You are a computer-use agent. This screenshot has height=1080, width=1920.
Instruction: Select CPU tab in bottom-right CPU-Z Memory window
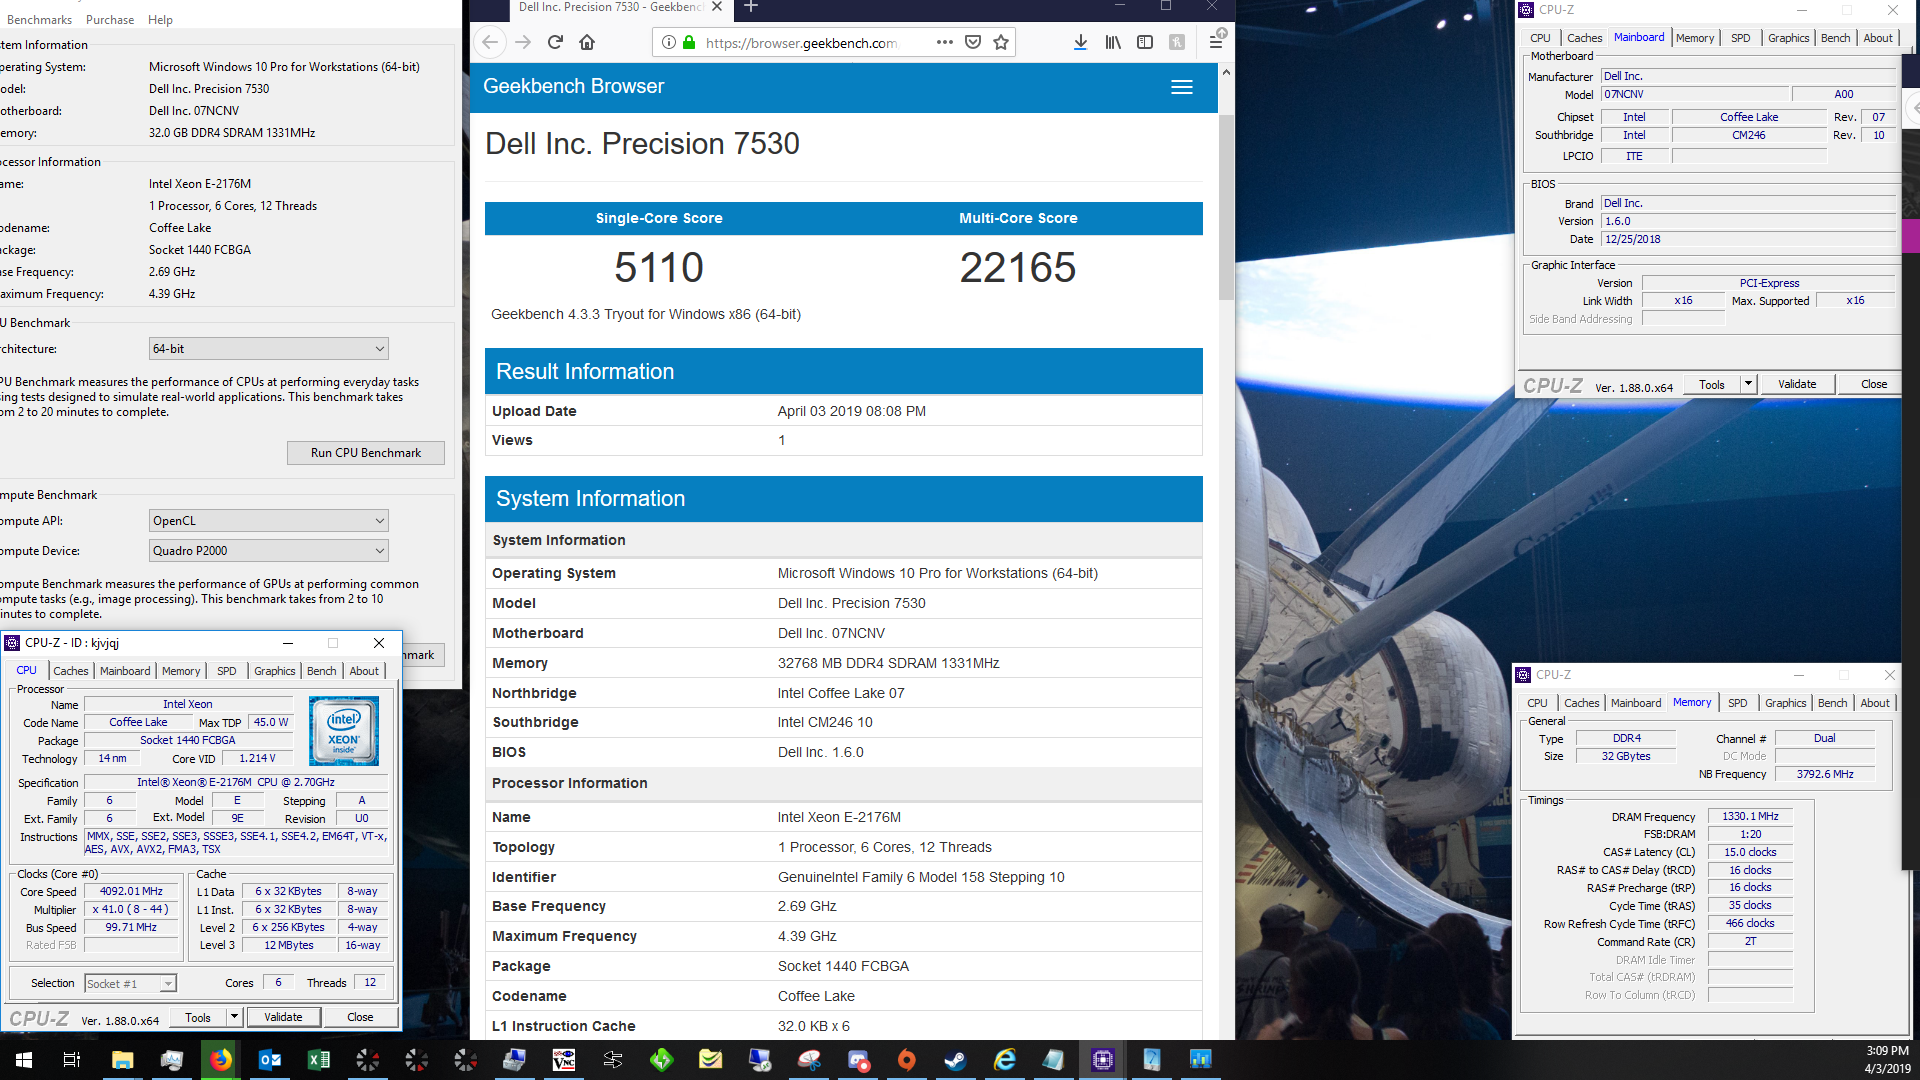[1537, 703]
